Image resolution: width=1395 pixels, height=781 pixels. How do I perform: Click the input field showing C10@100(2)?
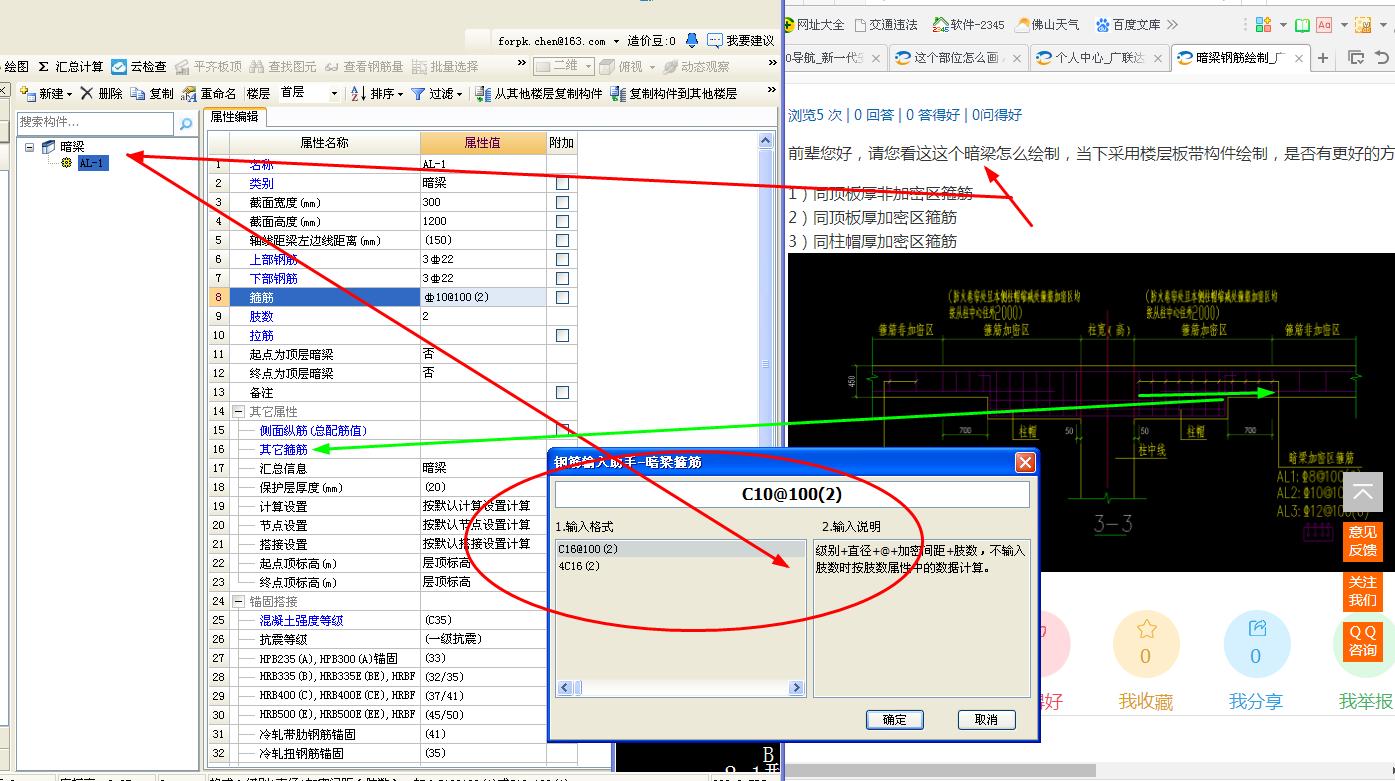[792, 494]
